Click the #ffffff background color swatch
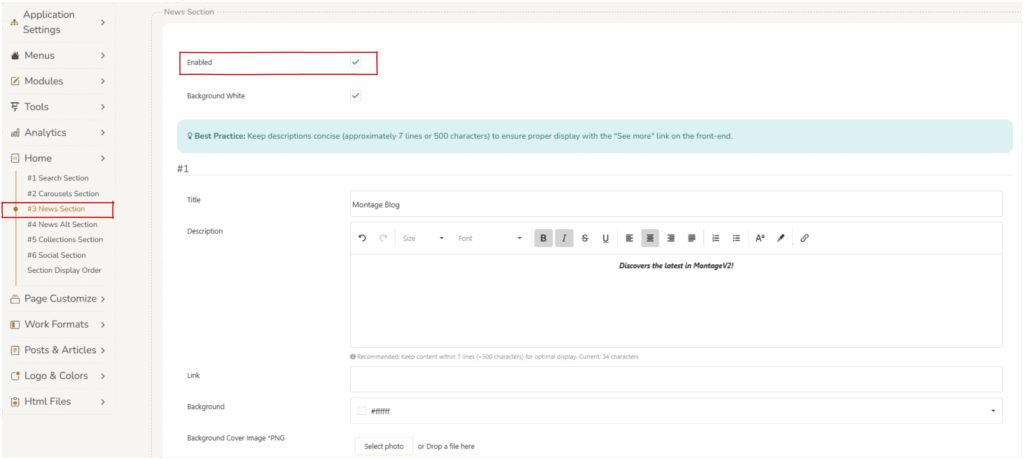Viewport: 1024px width, 460px height. click(x=361, y=410)
